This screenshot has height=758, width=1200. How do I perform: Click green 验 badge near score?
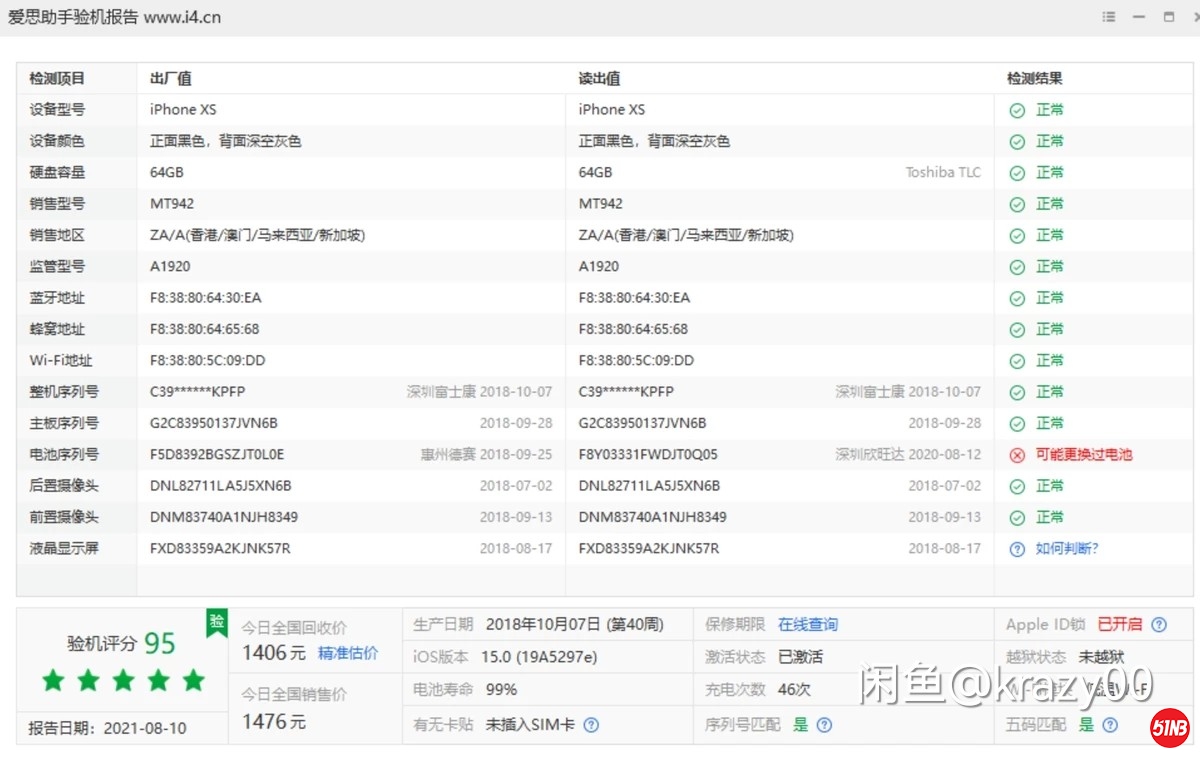(x=216, y=622)
